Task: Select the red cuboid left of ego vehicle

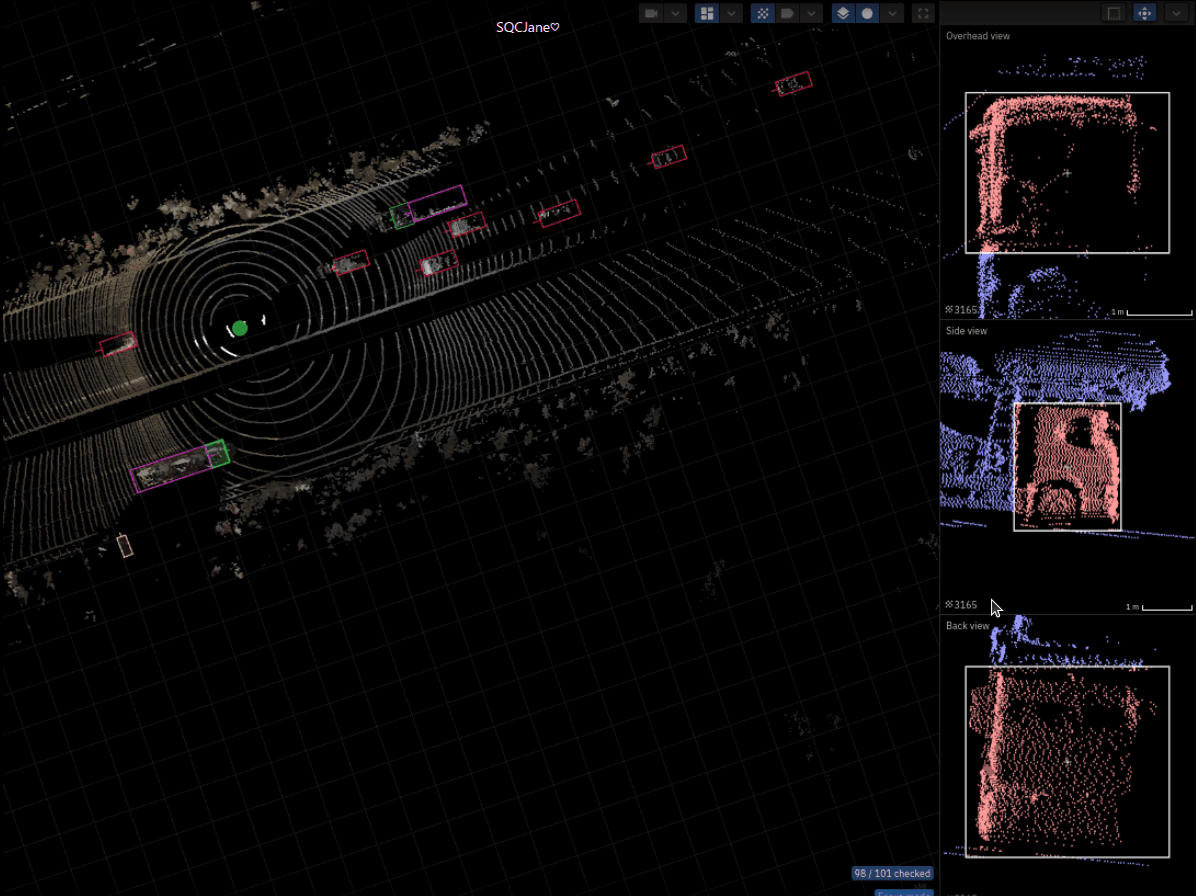Action: tap(118, 345)
